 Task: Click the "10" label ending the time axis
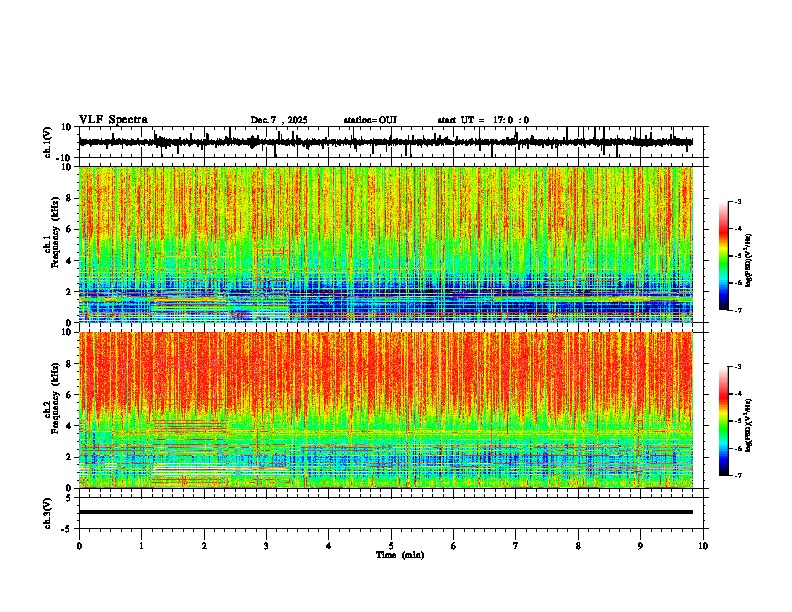point(703,546)
